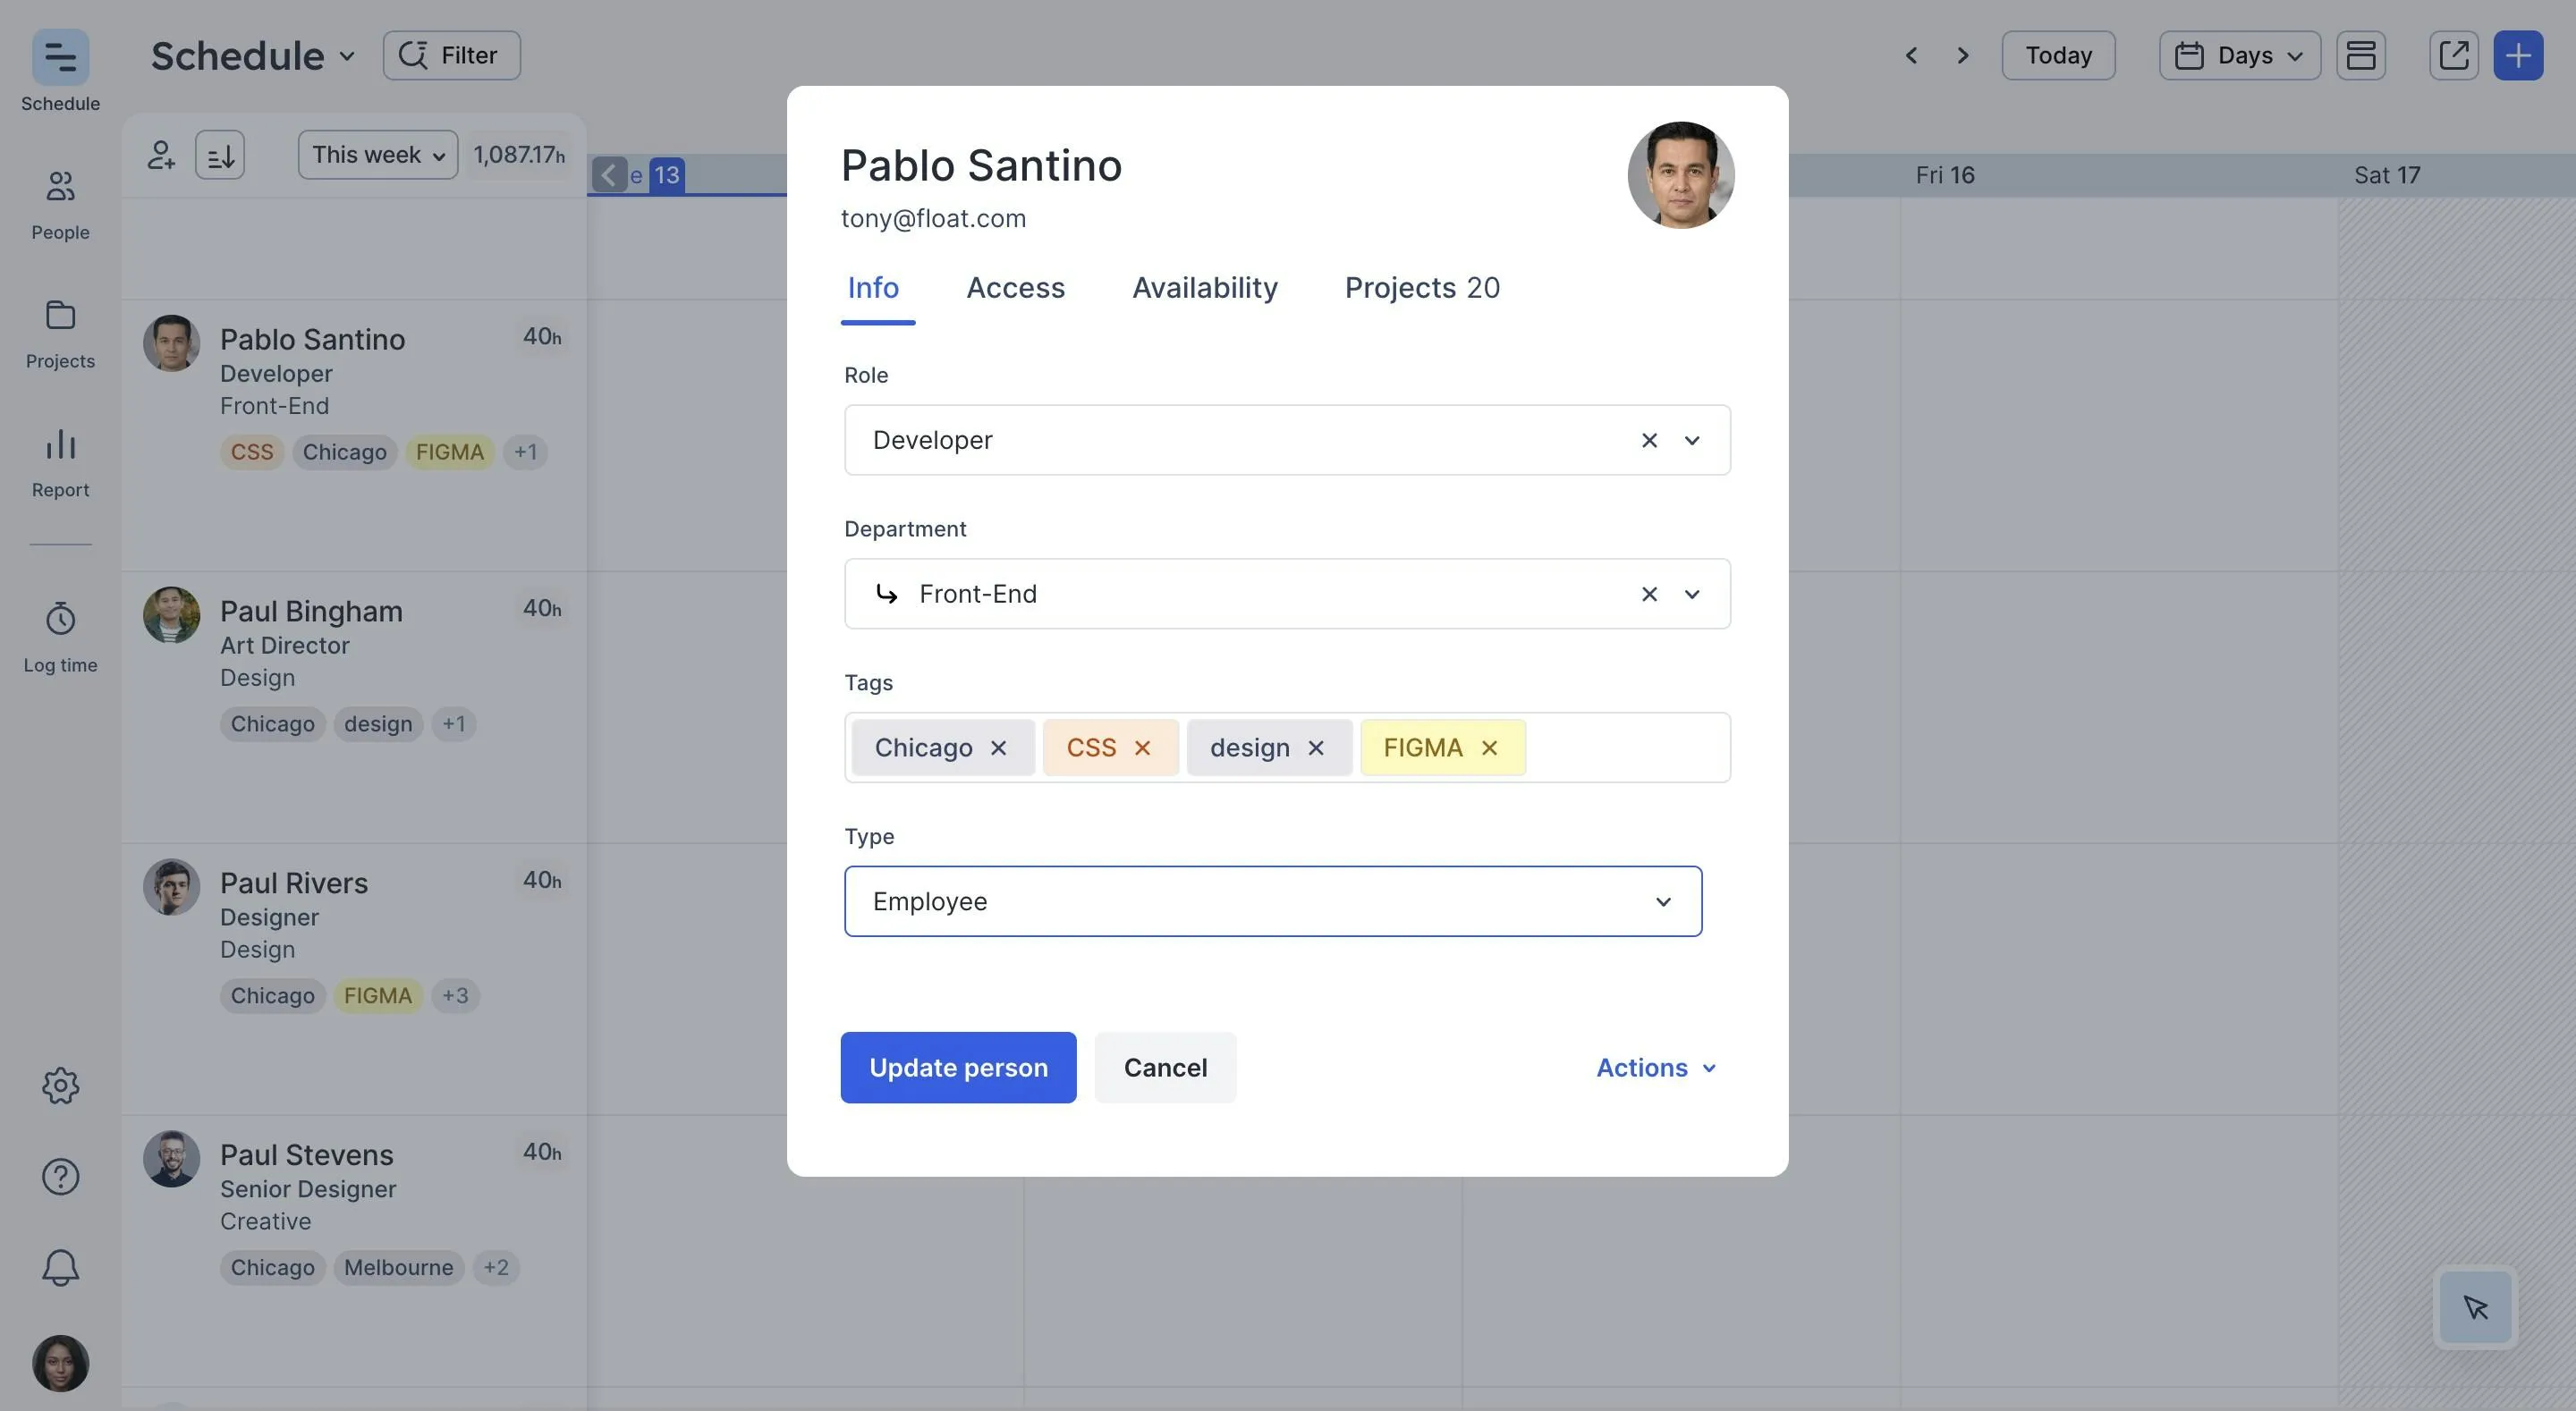Switch to the Projects 20 tab
Image resolution: width=2576 pixels, height=1411 pixels.
(1422, 289)
